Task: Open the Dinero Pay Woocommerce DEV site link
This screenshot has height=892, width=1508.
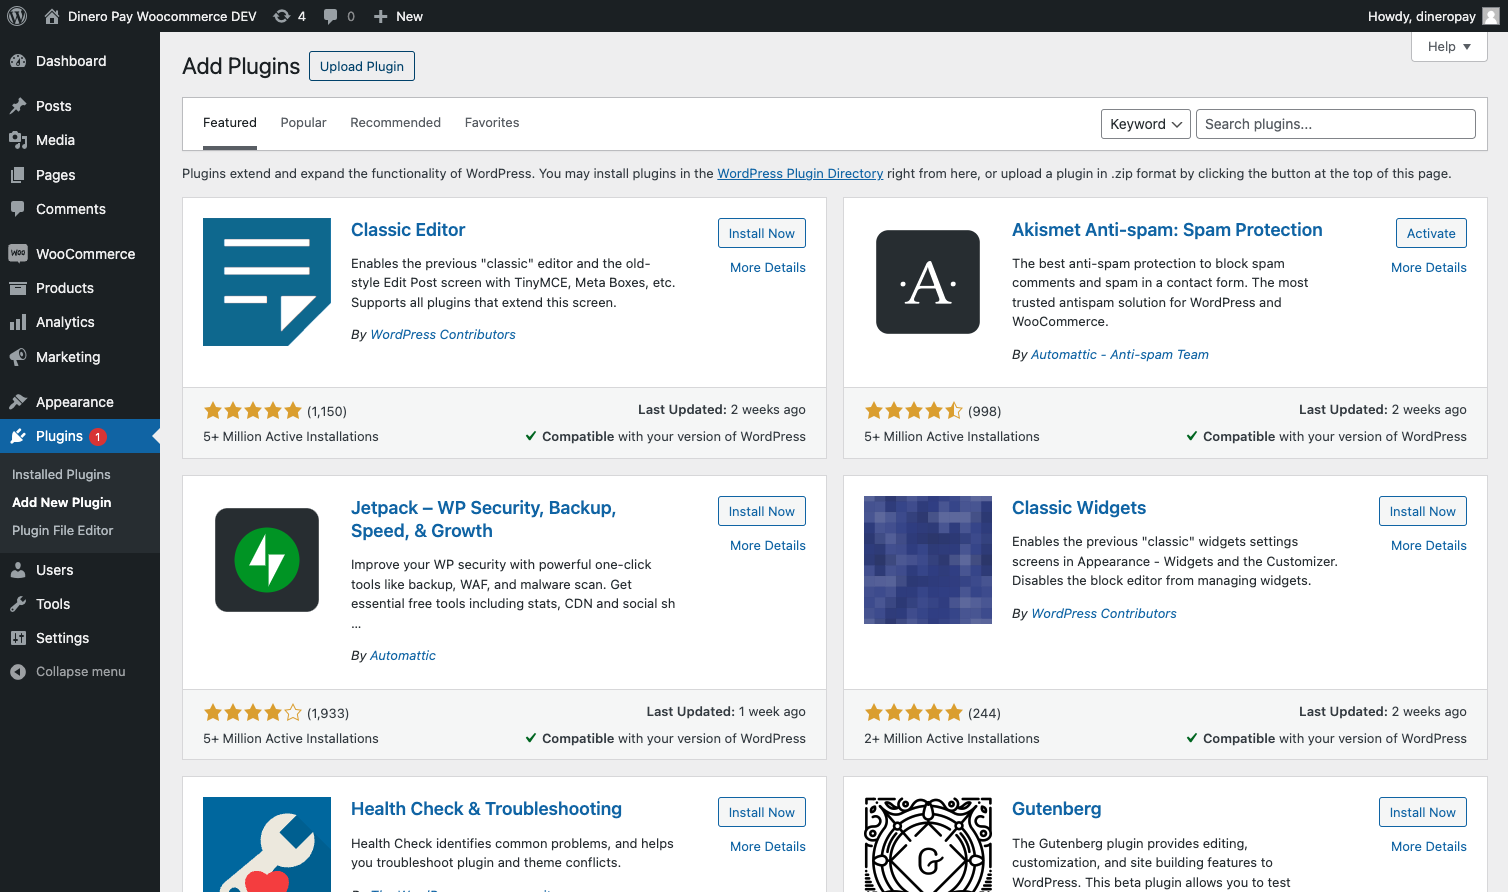Action: [x=150, y=16]
